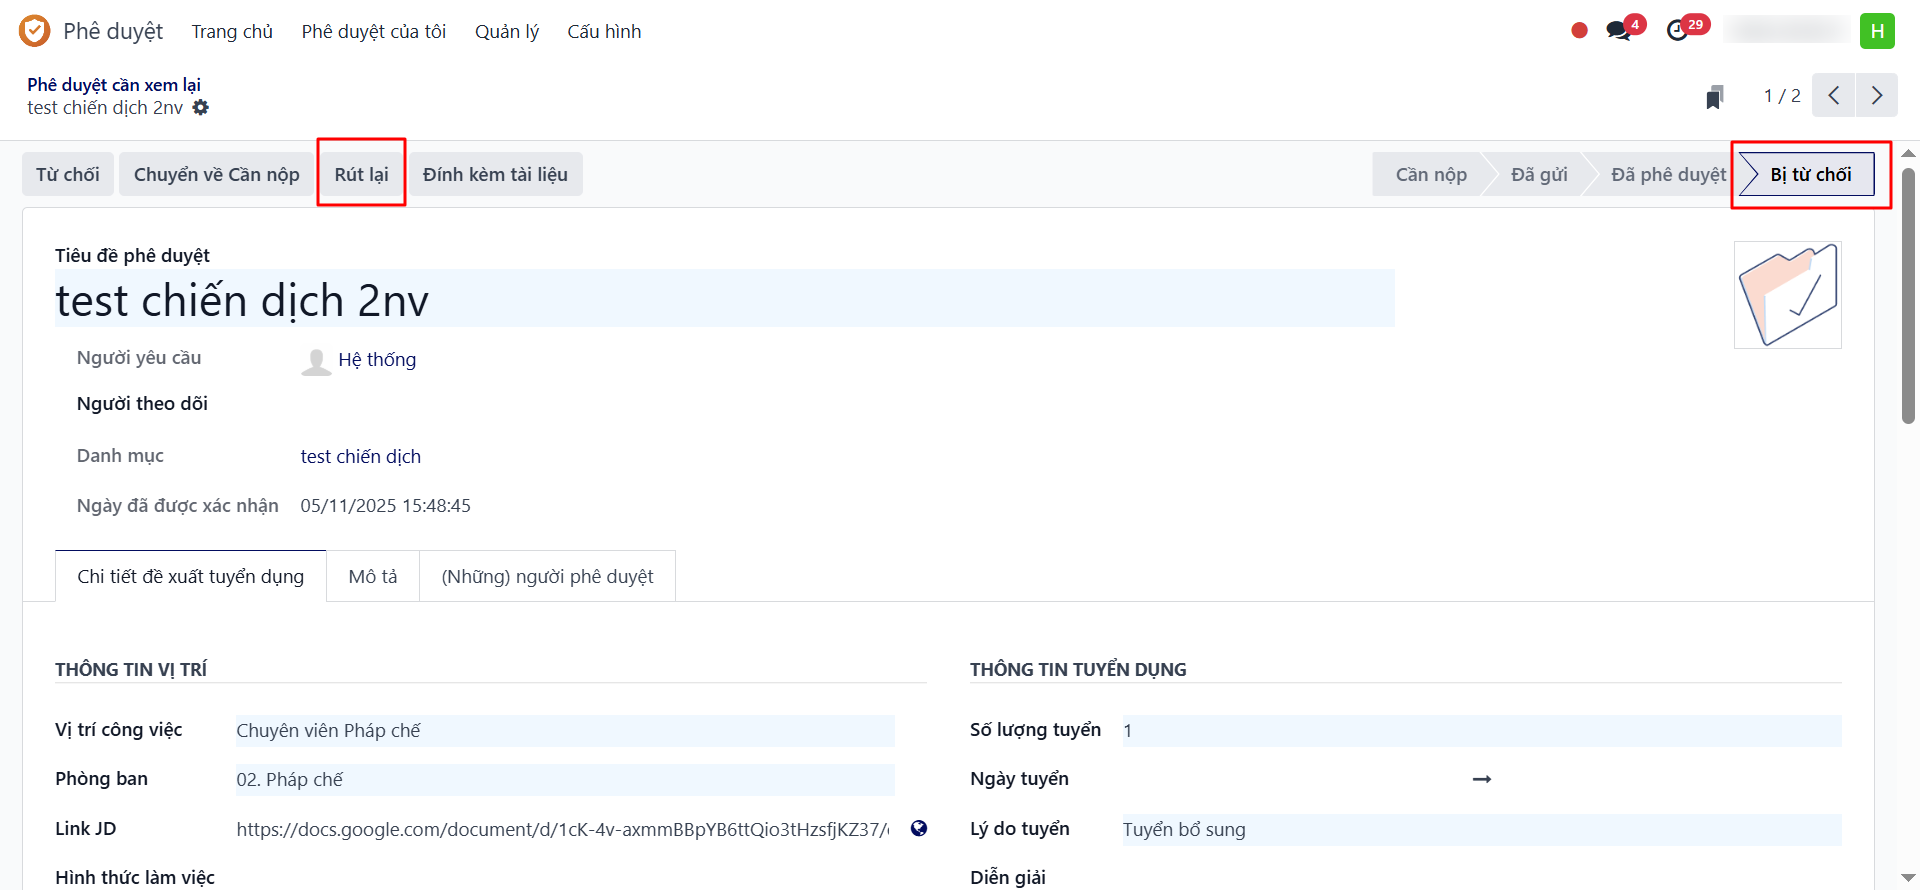The height and width of the screenshot is (890, 1920).
Task: Click the Vị trí công việc field
Action: coord(564,731)
